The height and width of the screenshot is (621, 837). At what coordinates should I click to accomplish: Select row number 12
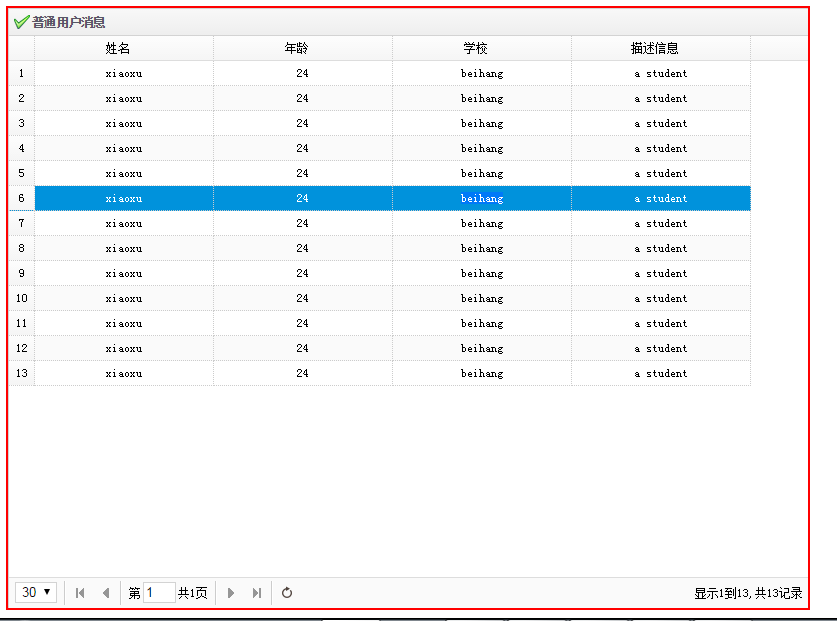pyautogui.click(x=21, y=348)
